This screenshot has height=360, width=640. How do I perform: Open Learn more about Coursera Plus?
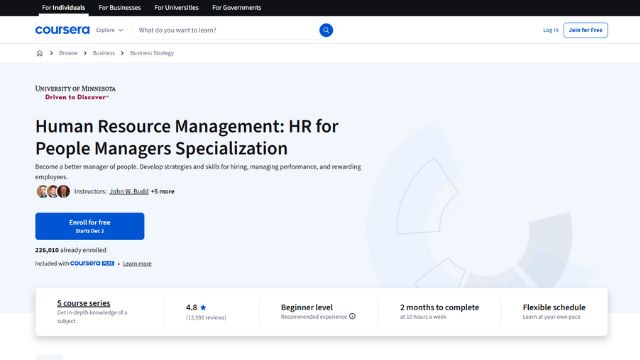point(137,264)
